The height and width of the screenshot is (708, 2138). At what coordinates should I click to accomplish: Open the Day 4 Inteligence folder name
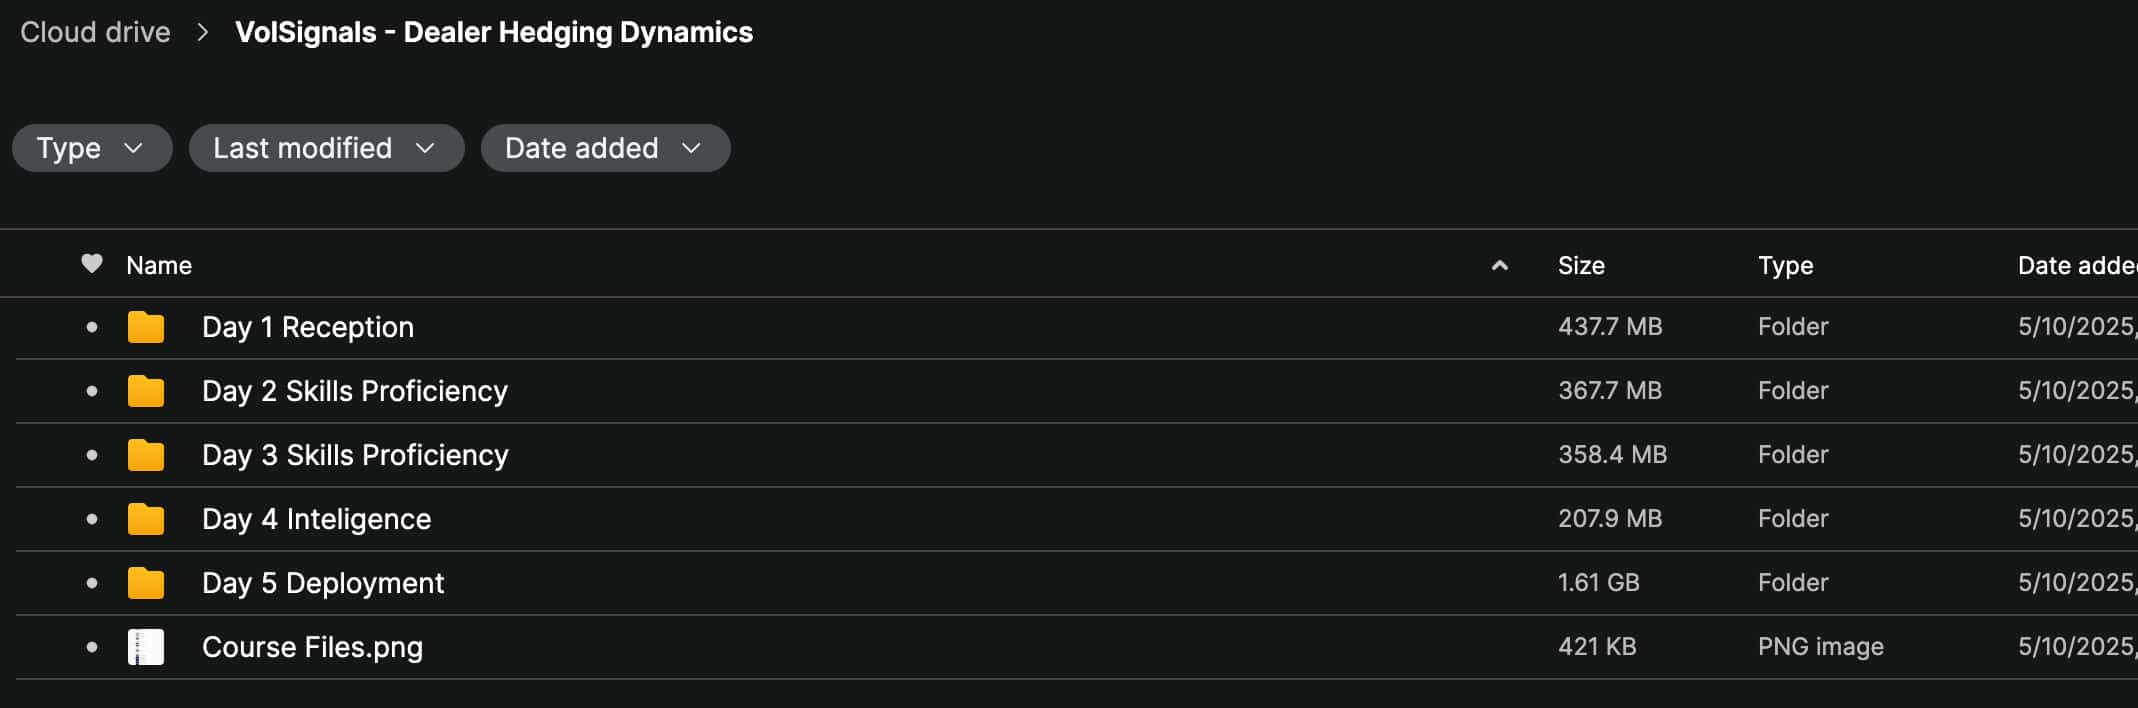[316, 519]
